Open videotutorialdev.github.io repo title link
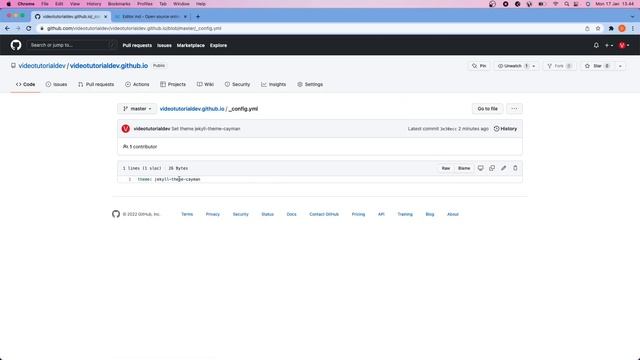Viewport: 640px width, 360px height. point(109,66)
